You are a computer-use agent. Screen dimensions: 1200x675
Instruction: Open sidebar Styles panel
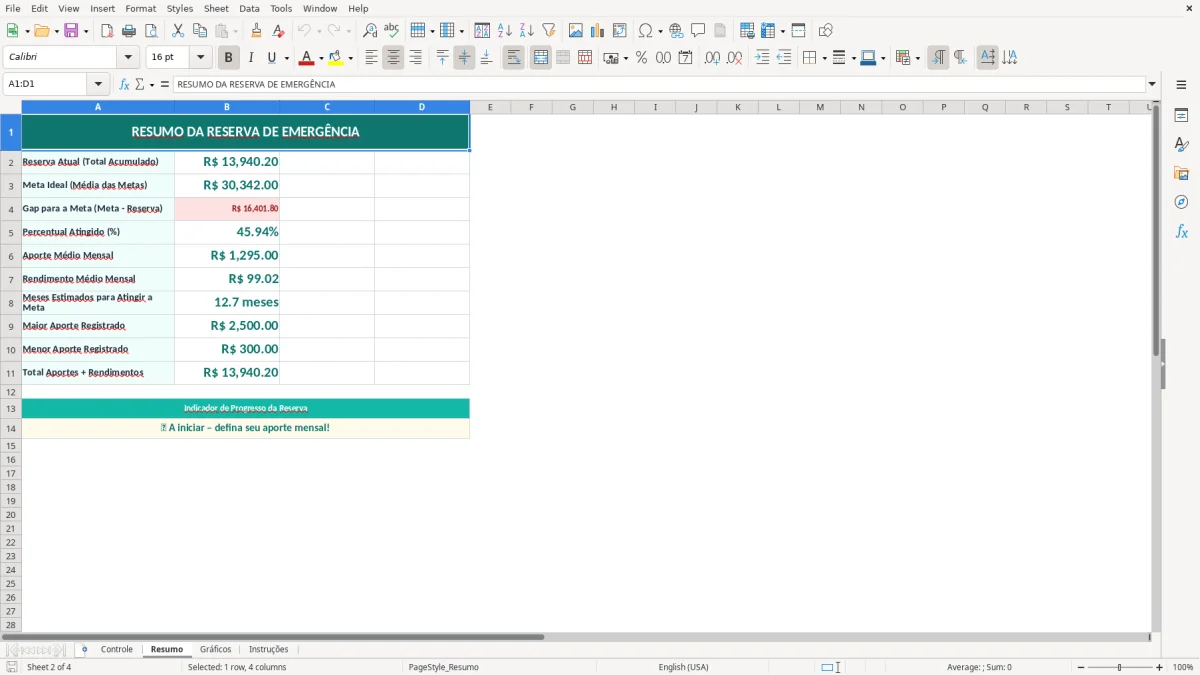click(1181, 144)
